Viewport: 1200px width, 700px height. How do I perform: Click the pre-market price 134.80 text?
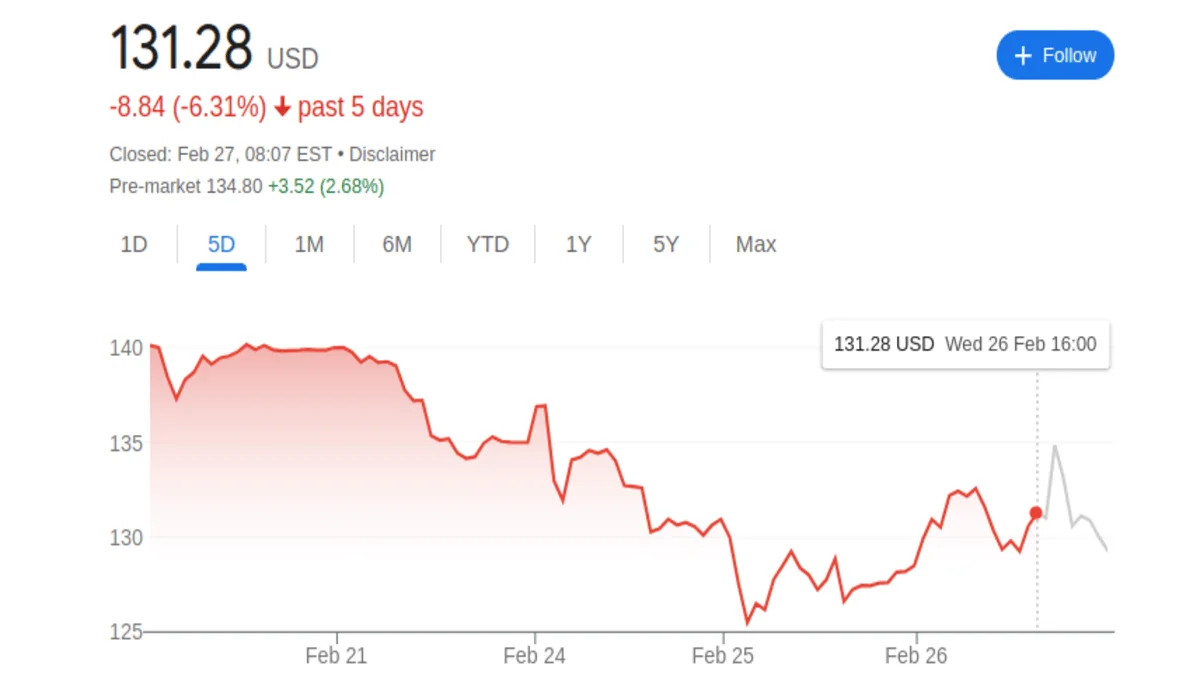click(x=234, y=186)
